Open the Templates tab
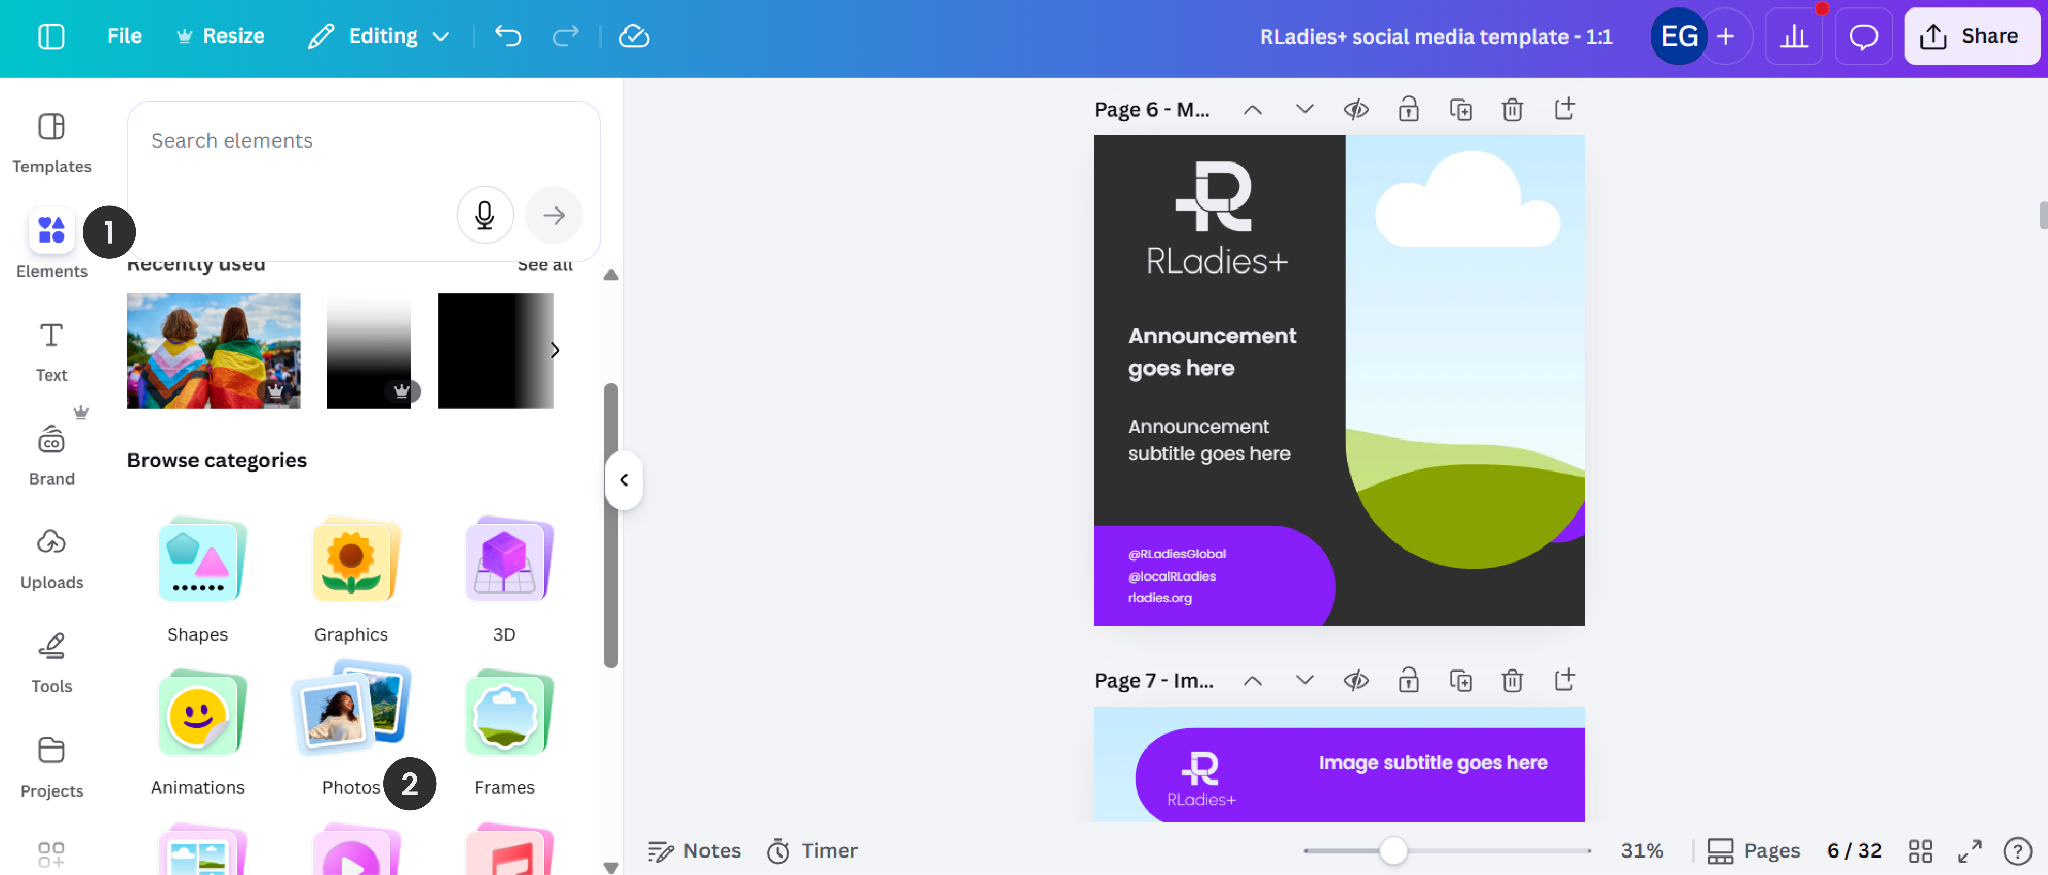The width and height of the screenshot is (2048, 875). (x=52, y=143)
